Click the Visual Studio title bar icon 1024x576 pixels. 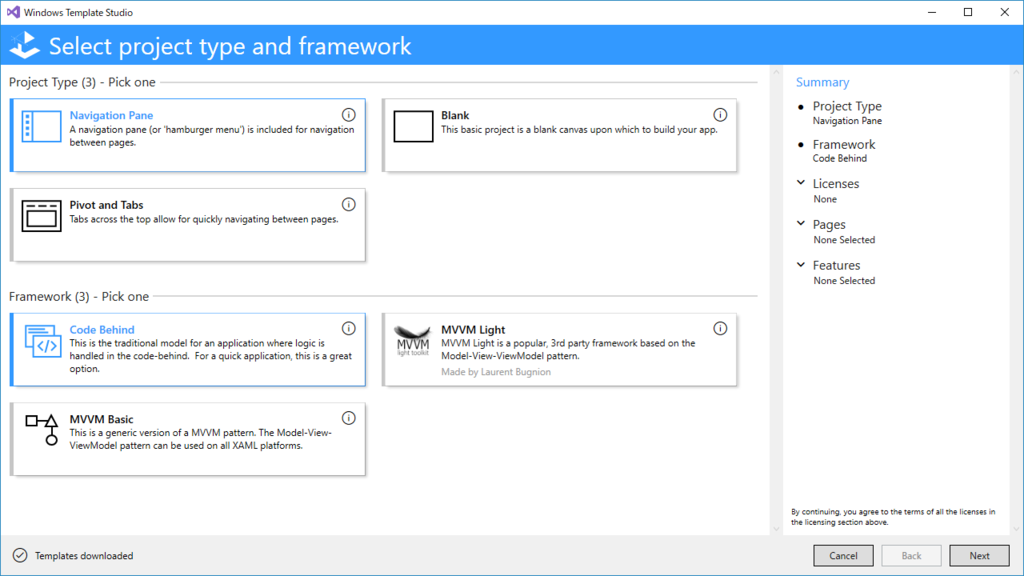[13, 12]
